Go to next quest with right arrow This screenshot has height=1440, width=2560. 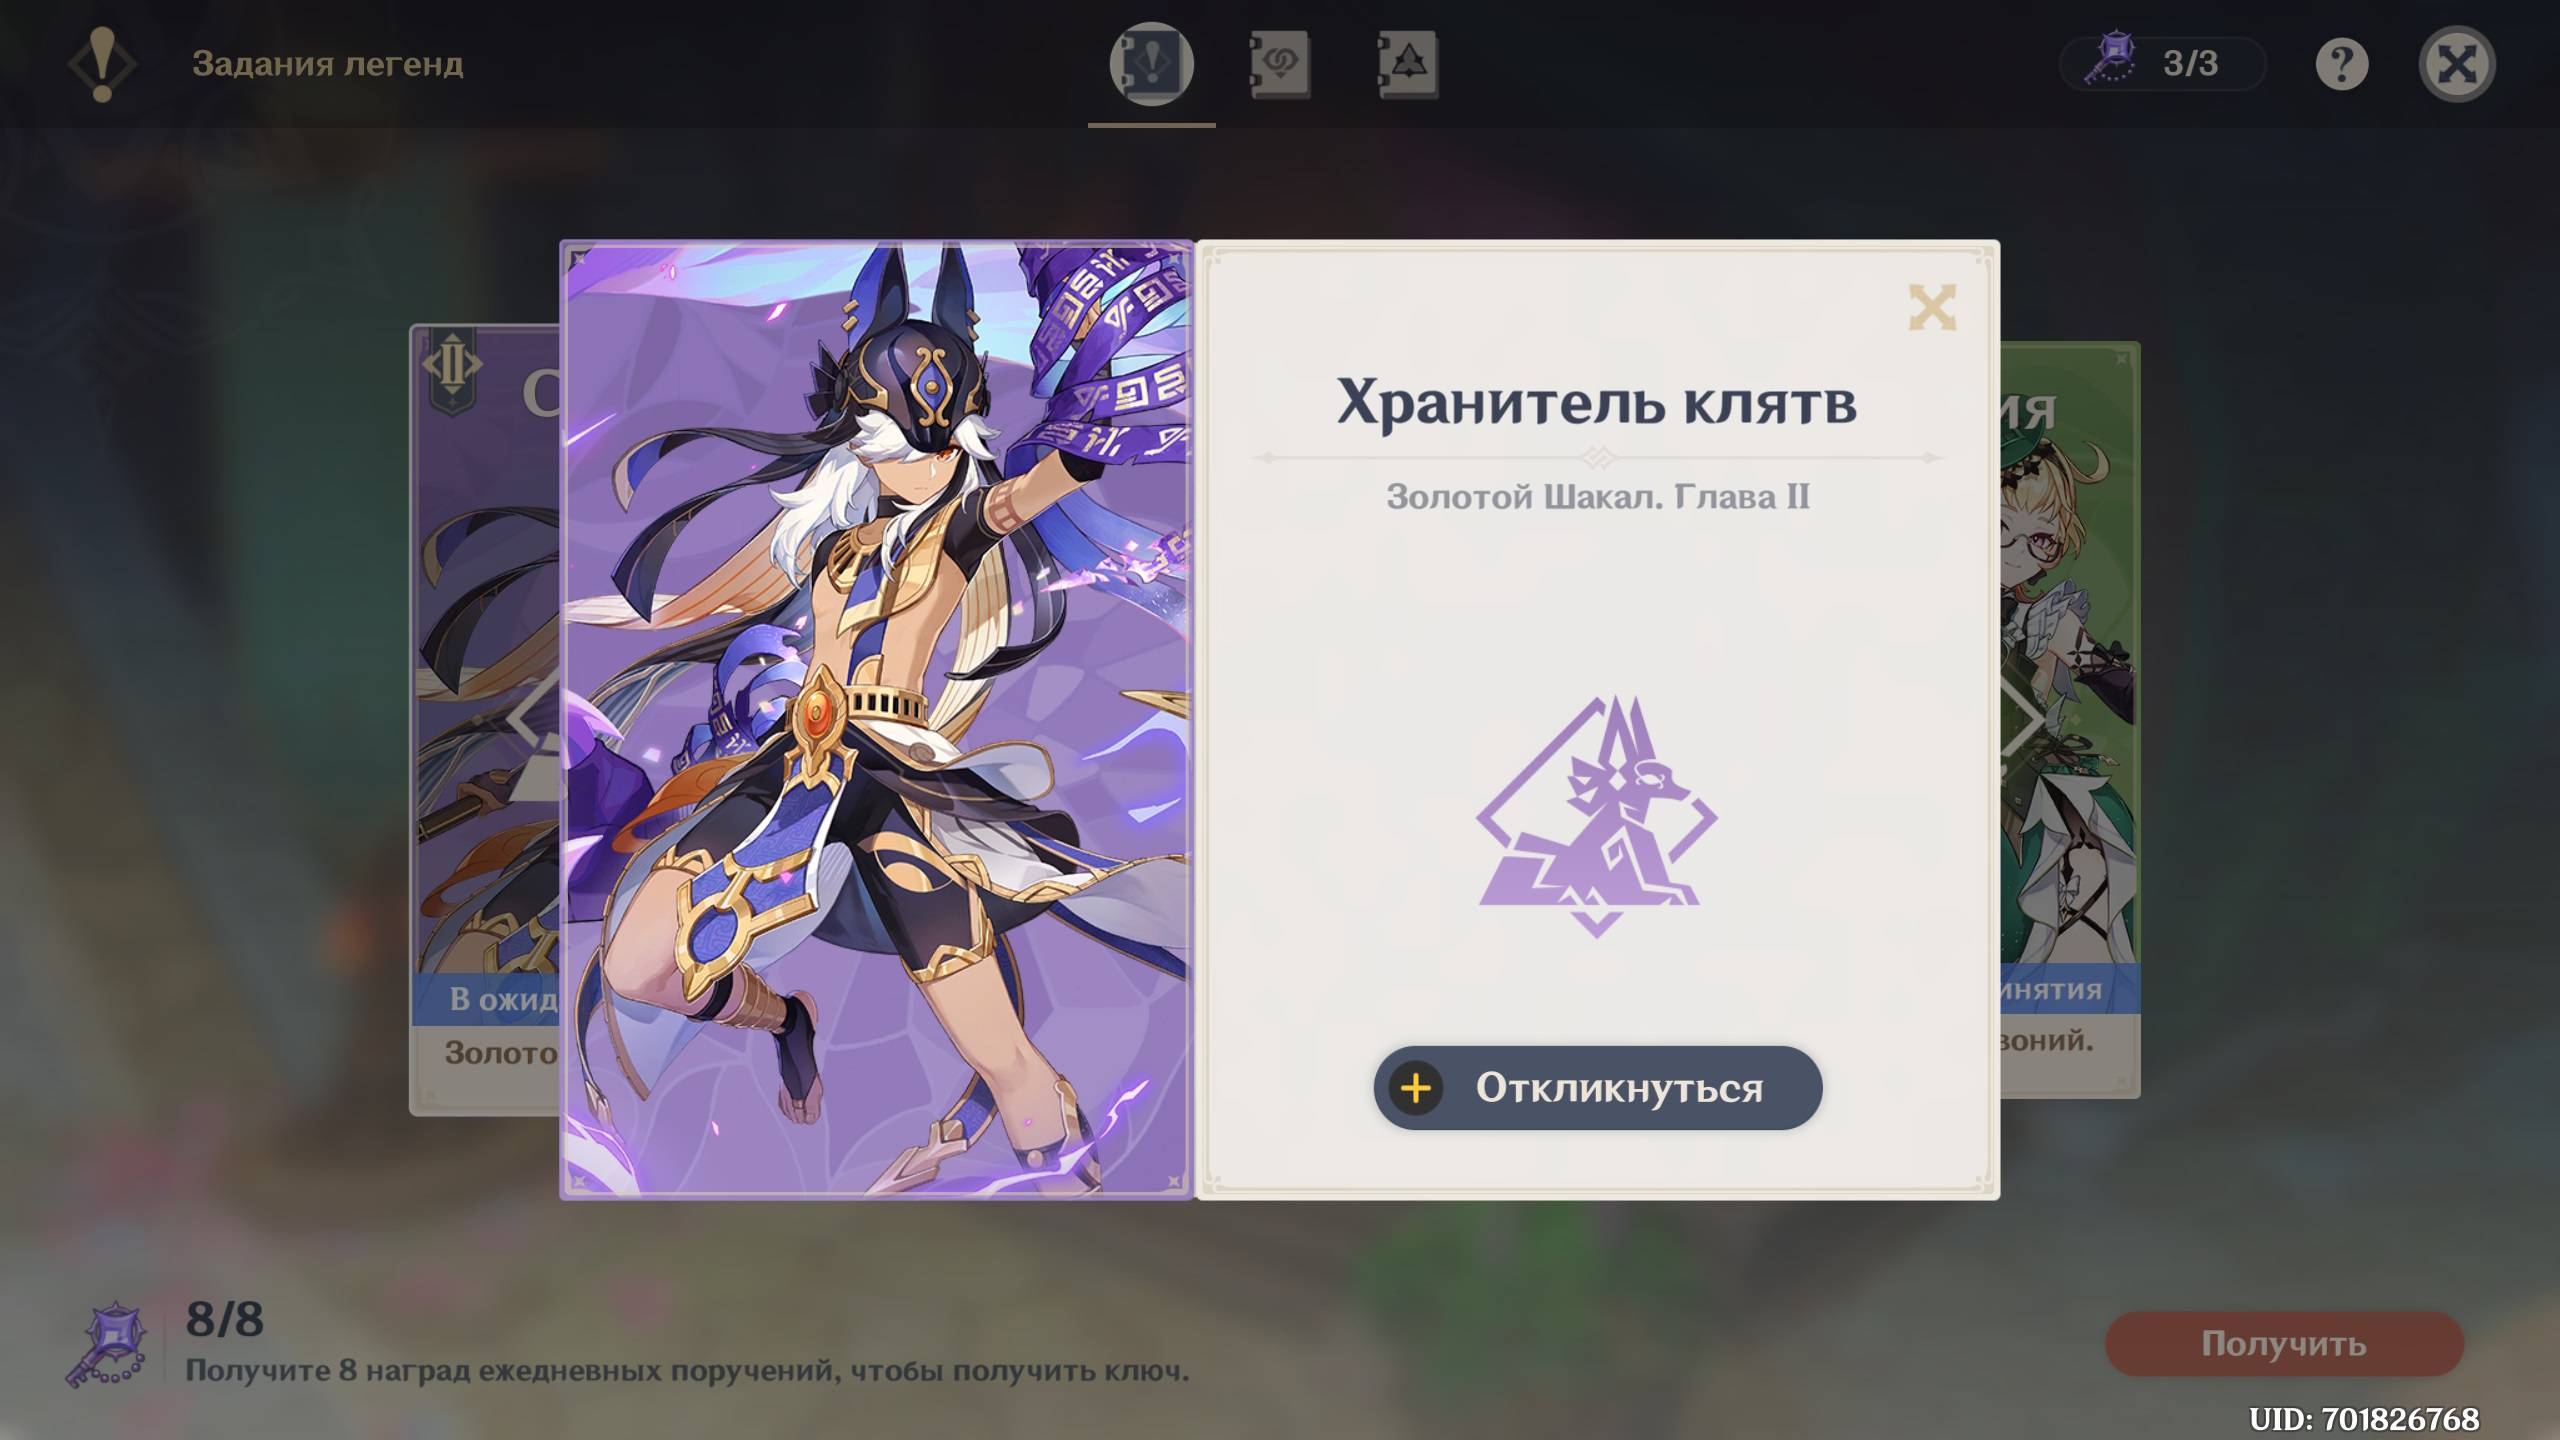pos(2022,717)
